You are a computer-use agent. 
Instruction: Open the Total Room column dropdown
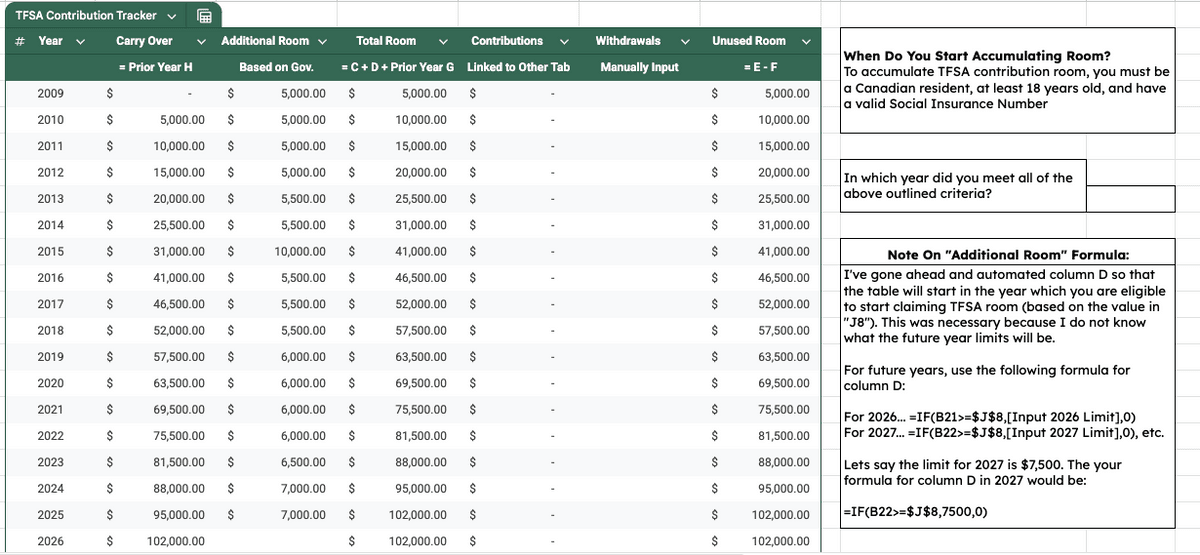coord(443,41)
